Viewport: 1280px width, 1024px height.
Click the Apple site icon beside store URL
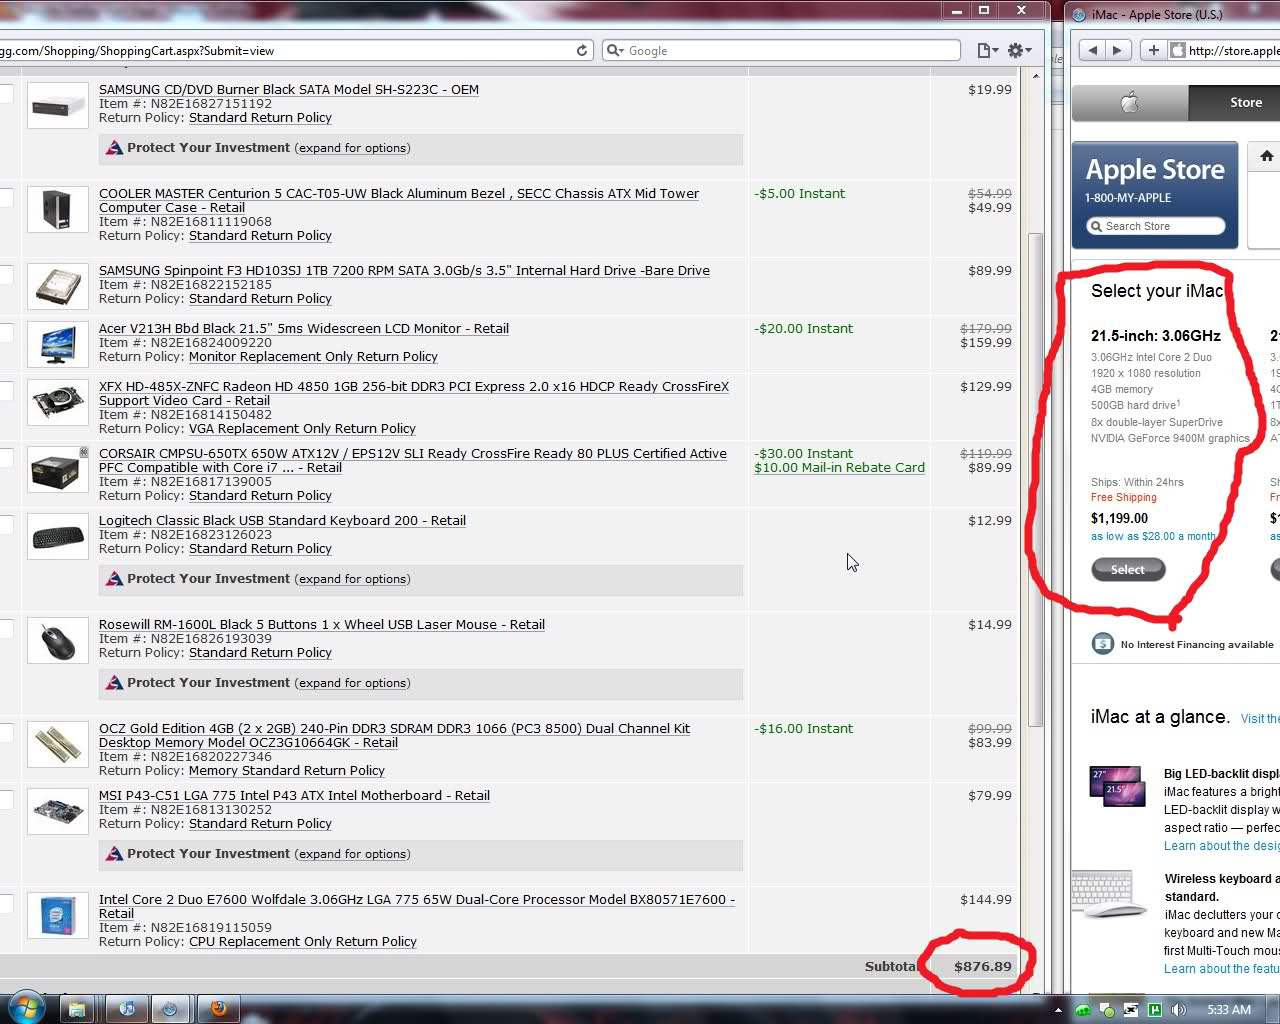click(1178, 50)
